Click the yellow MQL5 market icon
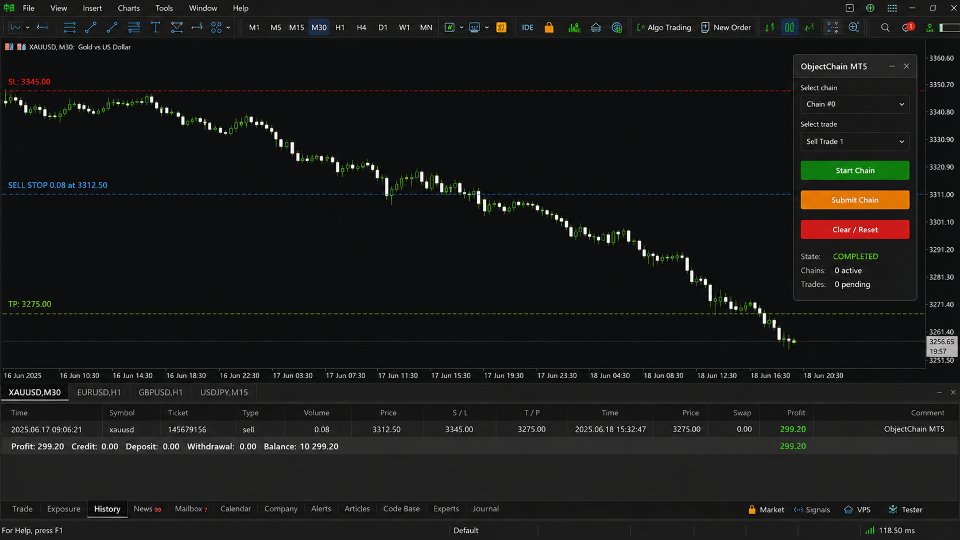 click(501, 27)
